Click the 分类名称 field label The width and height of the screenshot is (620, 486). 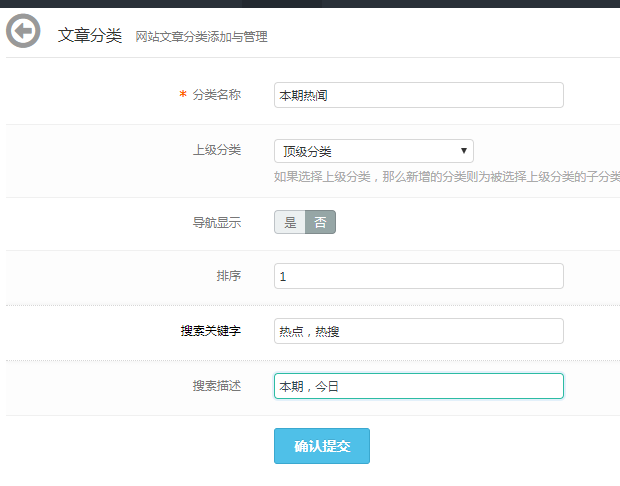(216, 95)
